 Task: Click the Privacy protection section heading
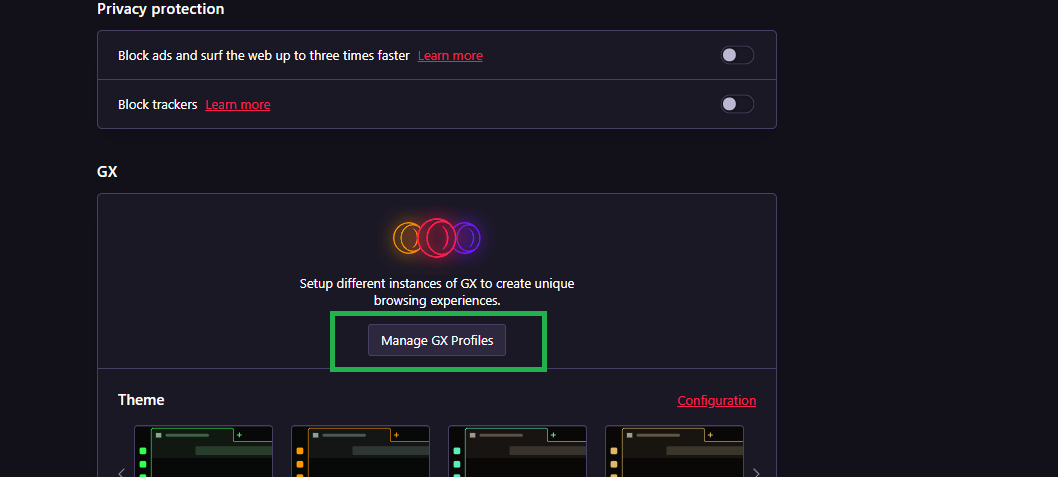160,9
